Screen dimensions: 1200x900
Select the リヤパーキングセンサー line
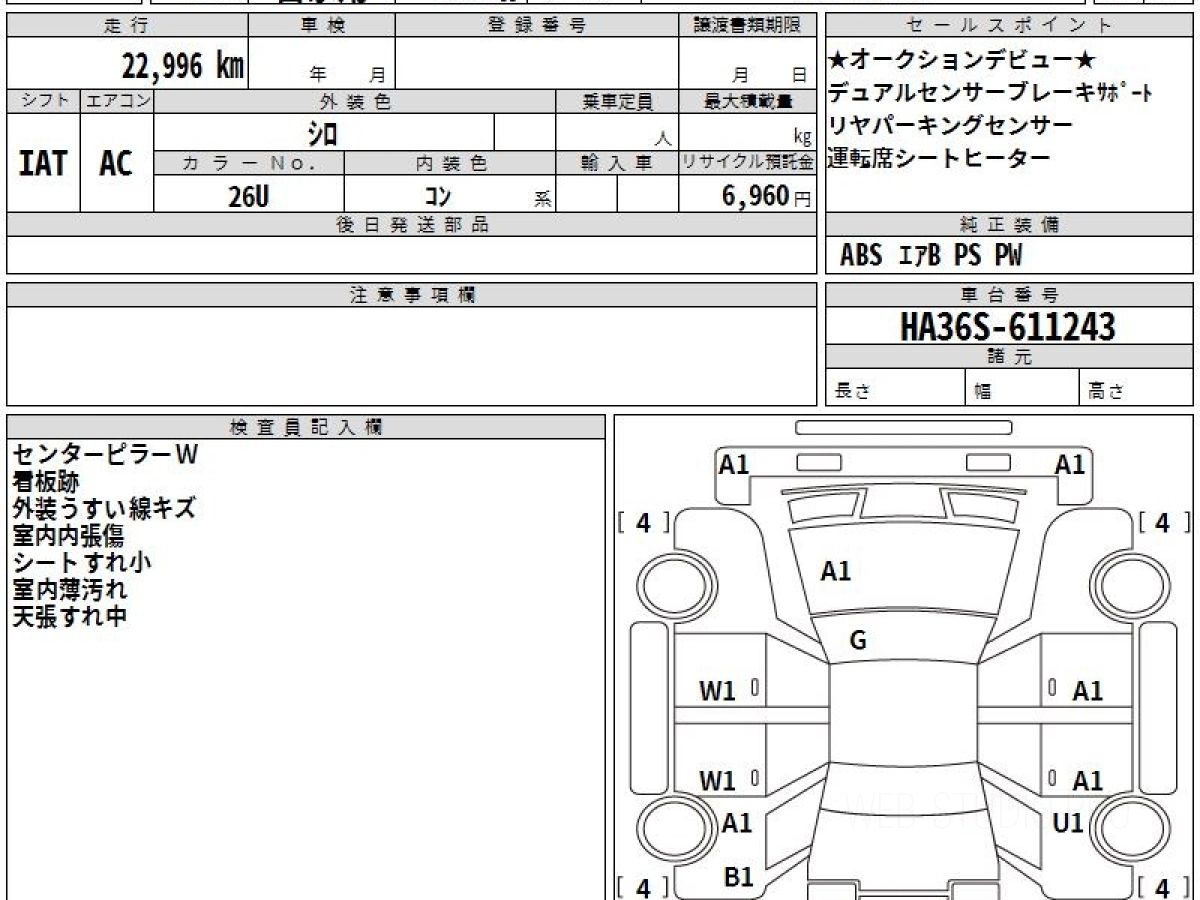(x=950, y=126)
